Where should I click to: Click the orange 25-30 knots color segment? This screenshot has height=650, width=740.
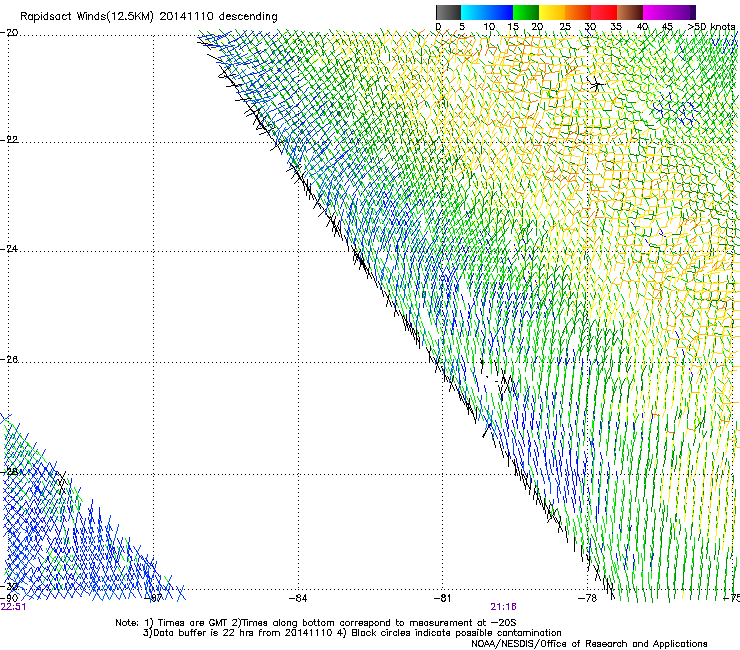coord(578,12)
